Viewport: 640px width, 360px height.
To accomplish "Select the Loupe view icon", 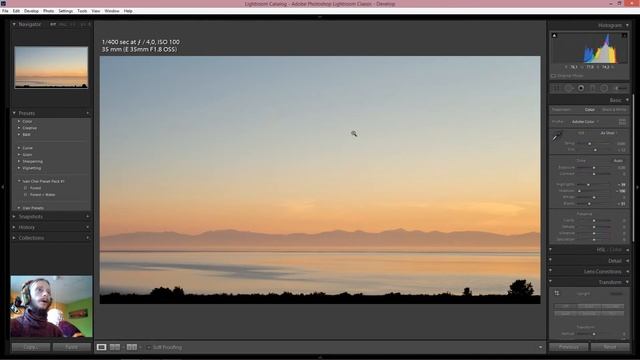I will pos(101,347).
